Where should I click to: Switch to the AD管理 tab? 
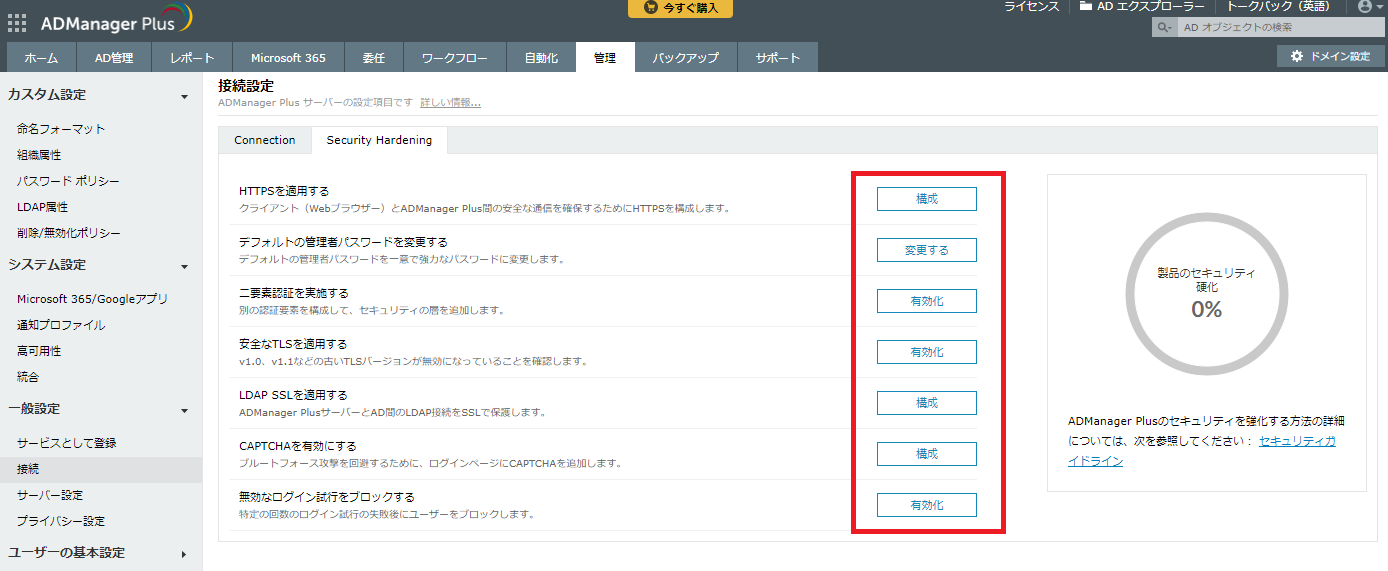(114, 58)
